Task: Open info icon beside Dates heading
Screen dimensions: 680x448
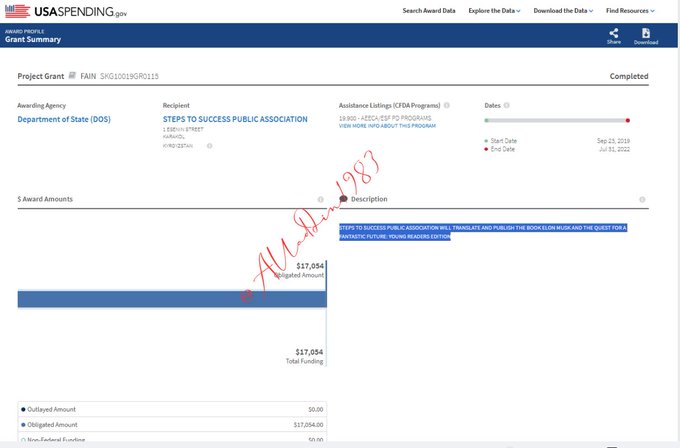Action: point(507,105)
